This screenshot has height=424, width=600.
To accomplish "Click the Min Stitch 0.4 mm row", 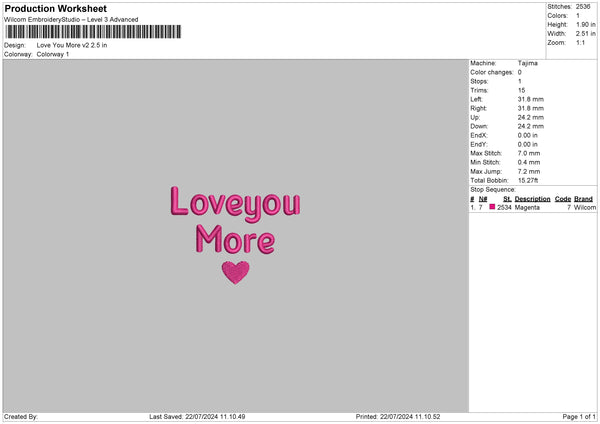I will coord(505,162).
